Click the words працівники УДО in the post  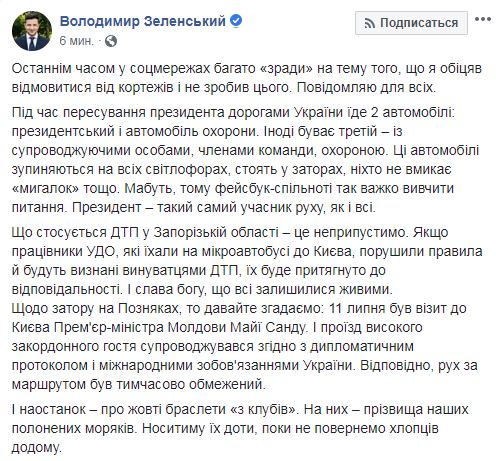63,251
